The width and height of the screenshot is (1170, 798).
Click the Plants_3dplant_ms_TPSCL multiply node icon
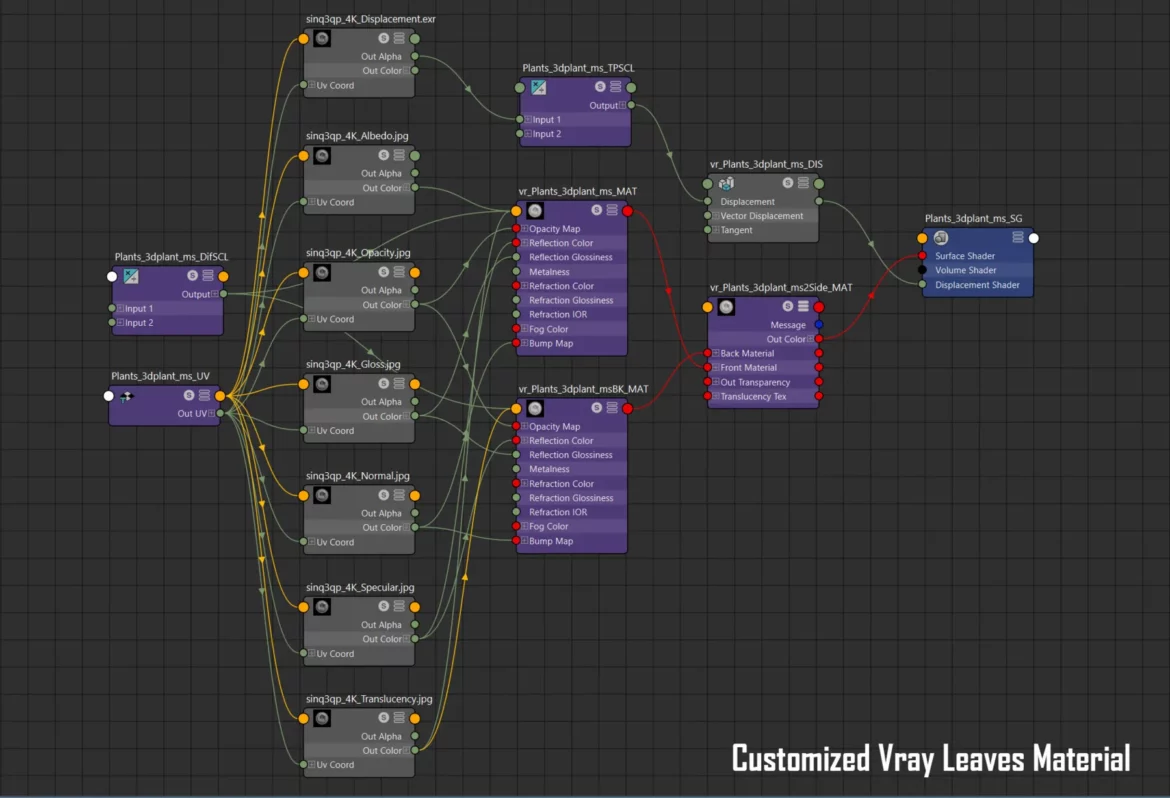[538, 88]
